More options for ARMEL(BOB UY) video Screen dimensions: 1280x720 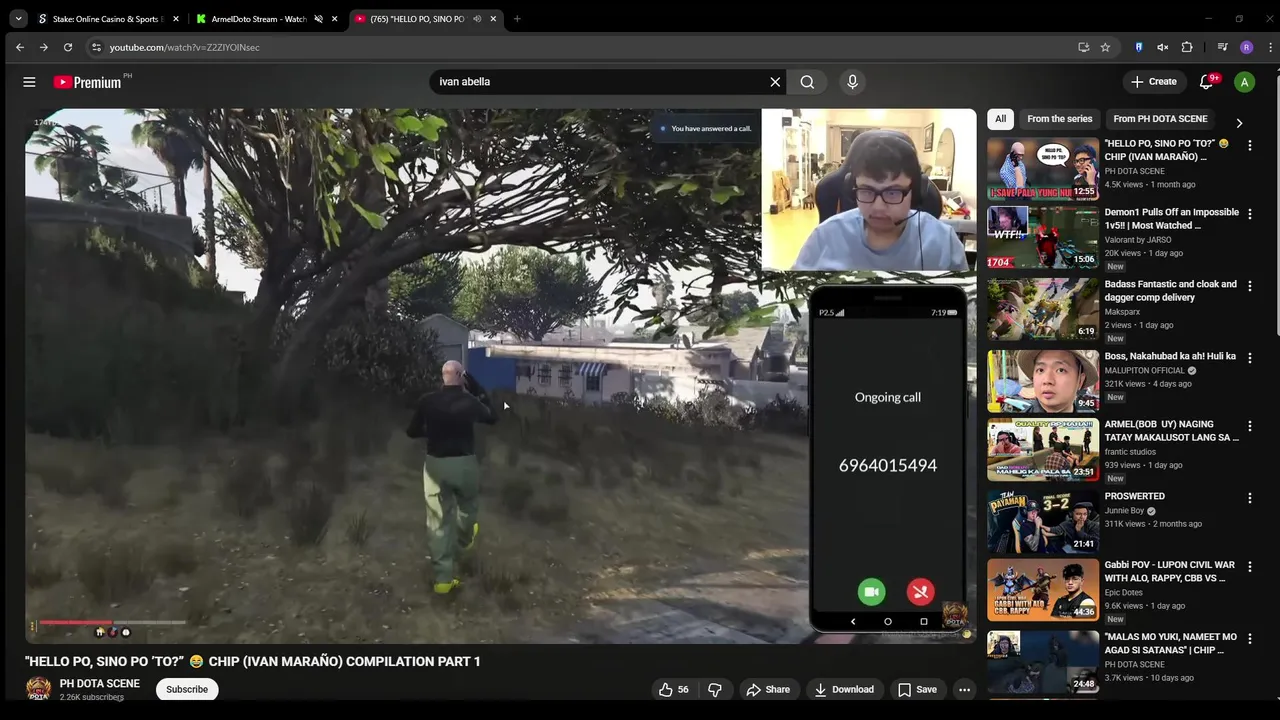tap(1249, 426)
